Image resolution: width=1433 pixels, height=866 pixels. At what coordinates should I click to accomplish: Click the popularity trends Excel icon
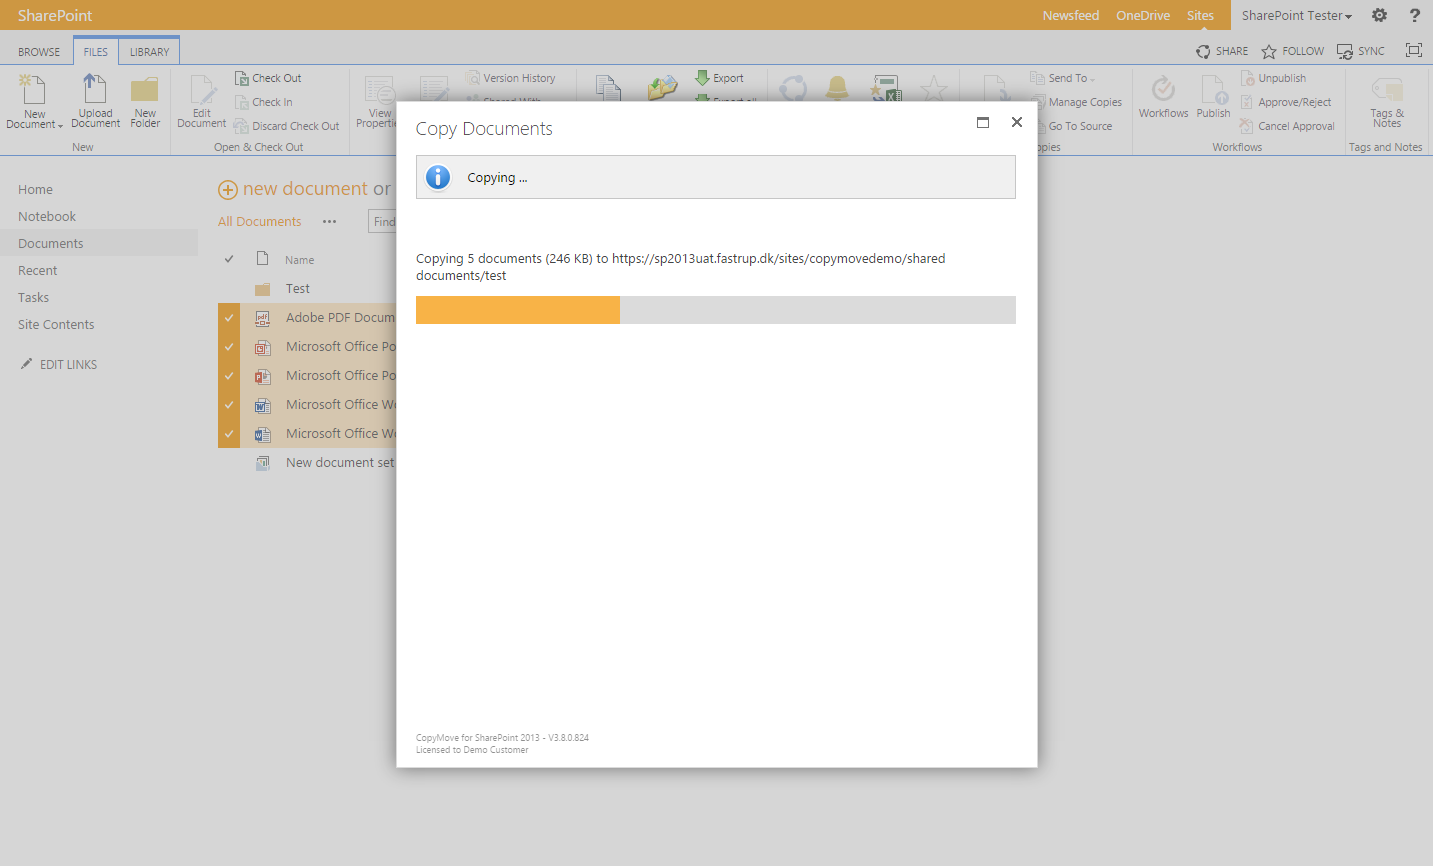[886, 88]
